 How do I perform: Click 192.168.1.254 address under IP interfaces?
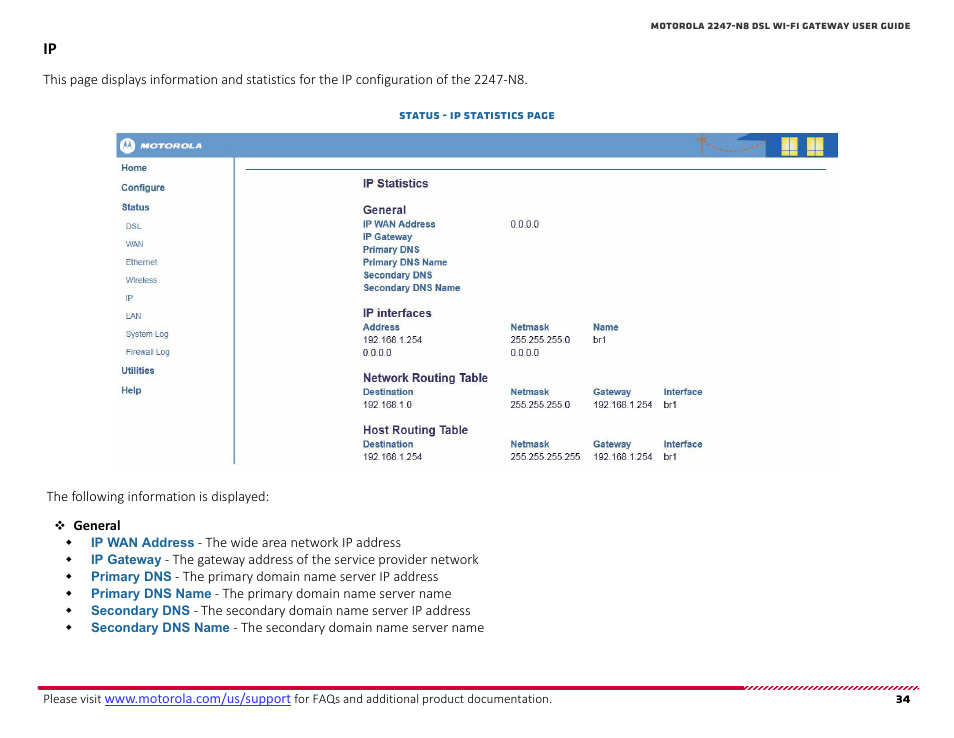click(392, 339)
